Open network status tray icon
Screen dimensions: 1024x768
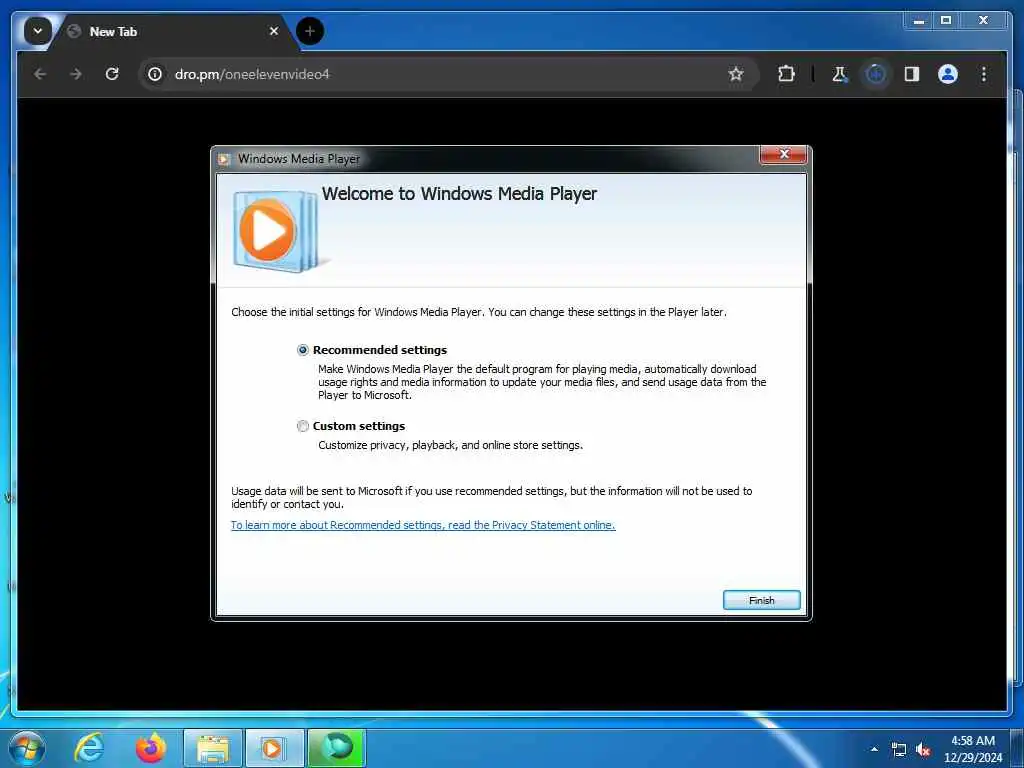899,750
